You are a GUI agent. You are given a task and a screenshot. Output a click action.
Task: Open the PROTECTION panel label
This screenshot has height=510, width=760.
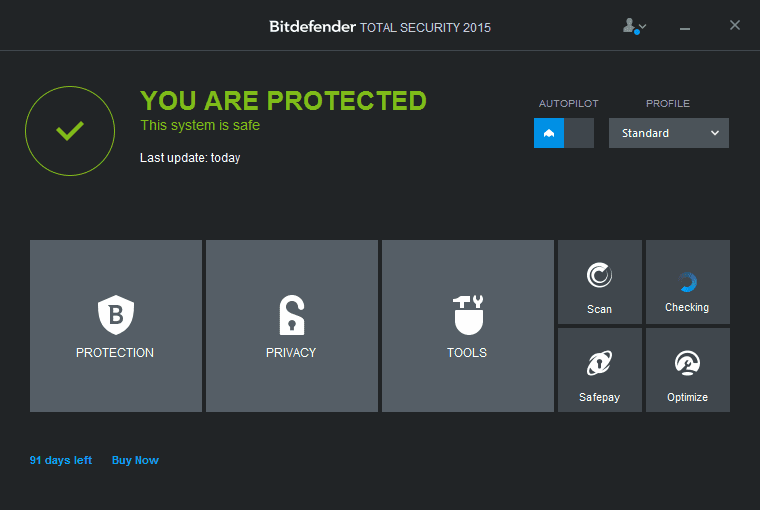pos(115,353)
